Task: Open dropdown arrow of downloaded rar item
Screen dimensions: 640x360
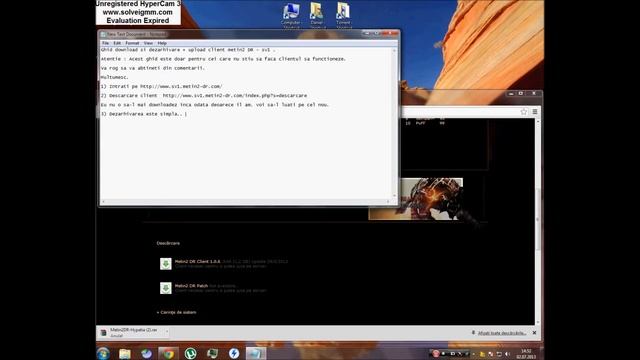Action: pos(167,333)
